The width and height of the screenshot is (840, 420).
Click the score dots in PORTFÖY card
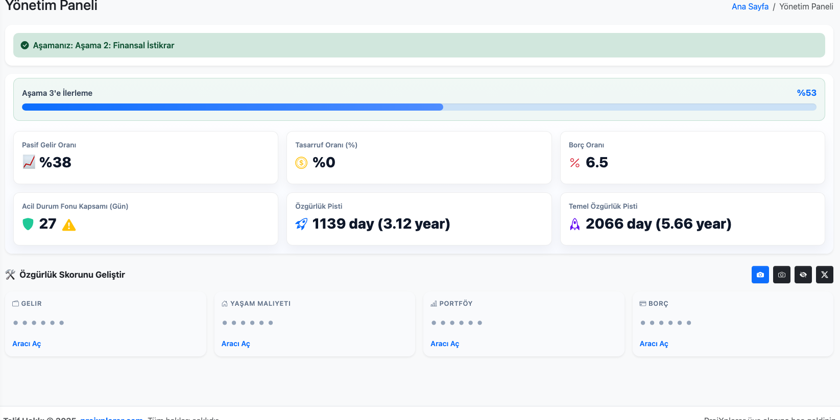456,322
